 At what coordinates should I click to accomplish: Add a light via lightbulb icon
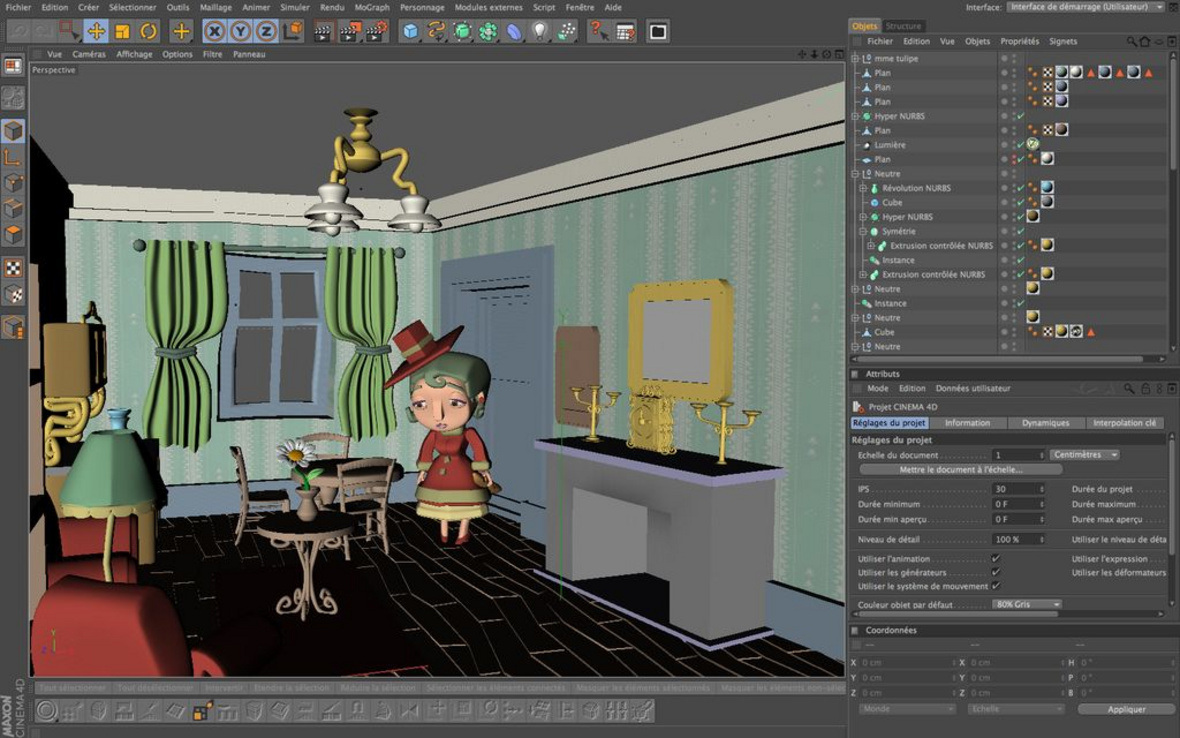click(x=540, y=31)
